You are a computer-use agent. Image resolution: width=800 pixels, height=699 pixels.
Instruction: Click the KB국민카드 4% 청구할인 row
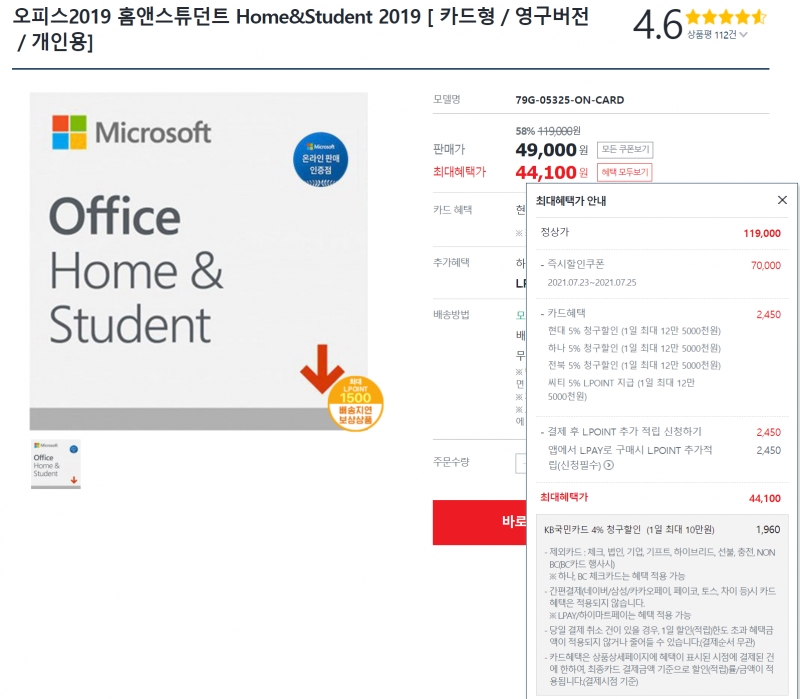[662, 530]
